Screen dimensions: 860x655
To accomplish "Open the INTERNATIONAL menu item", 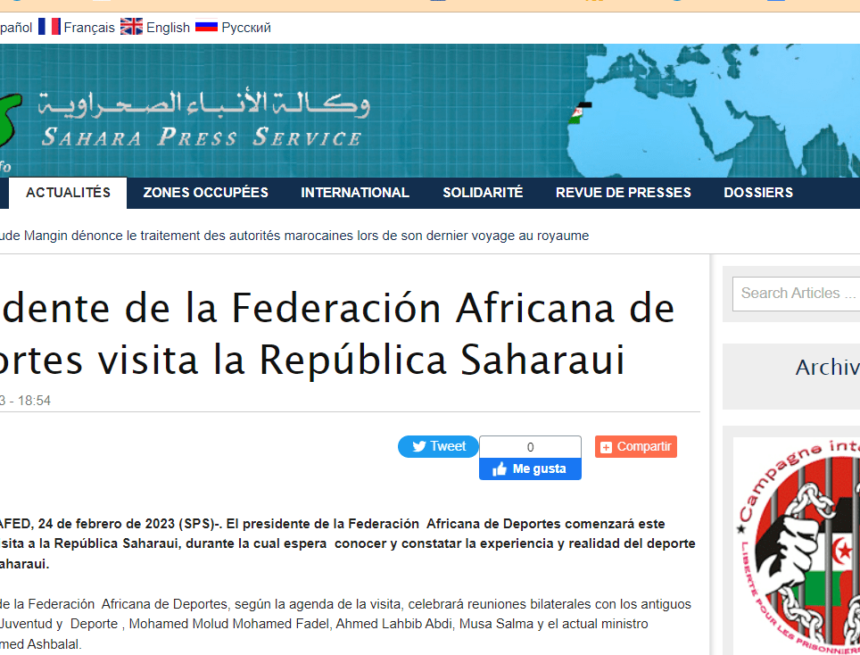I will tap(353, 193).
